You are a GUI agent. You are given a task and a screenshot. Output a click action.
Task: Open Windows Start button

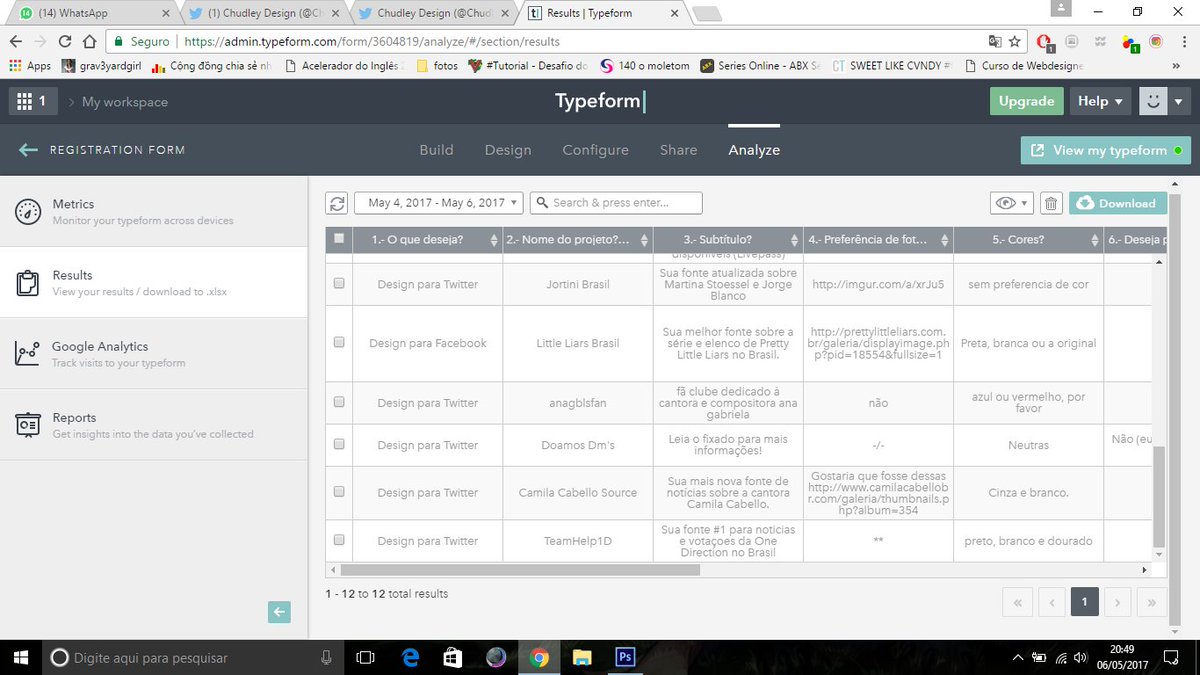coord(22,657)
